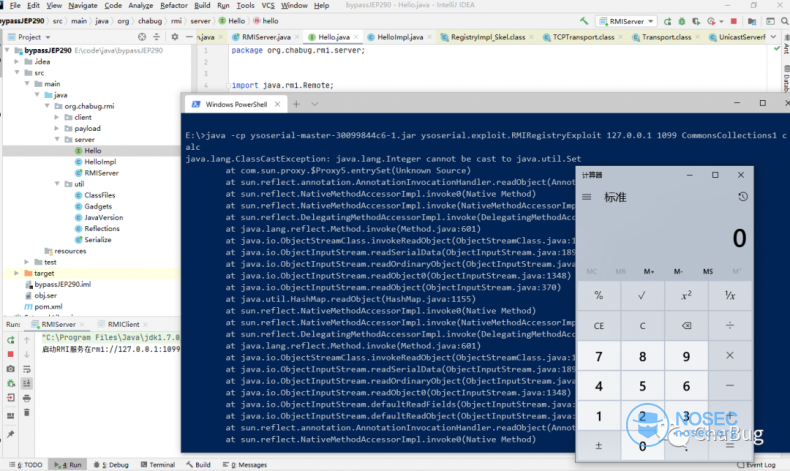Open the RMIServer run configuration dropdown
The height and width of the screenshot is (471, 790).
[626, 21]
